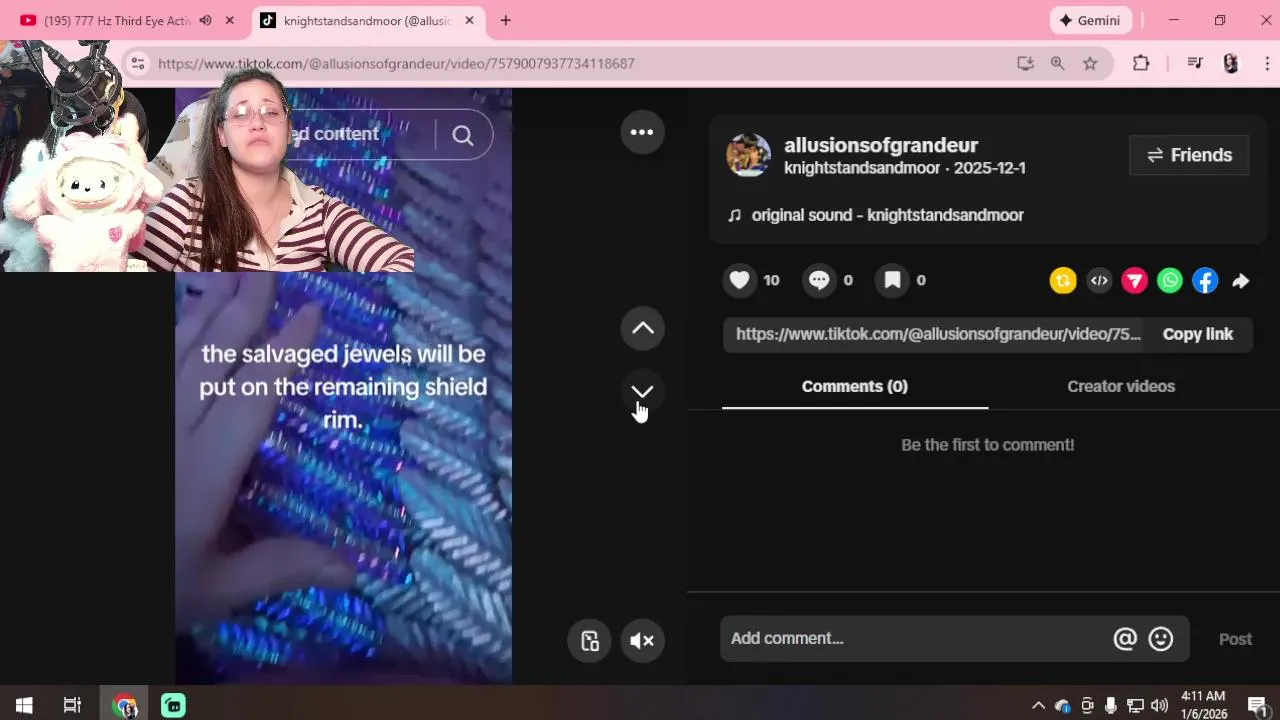This screenshot has width=1280, height=720.
Task: Go to previous video with up arrow
Action: 642,328
